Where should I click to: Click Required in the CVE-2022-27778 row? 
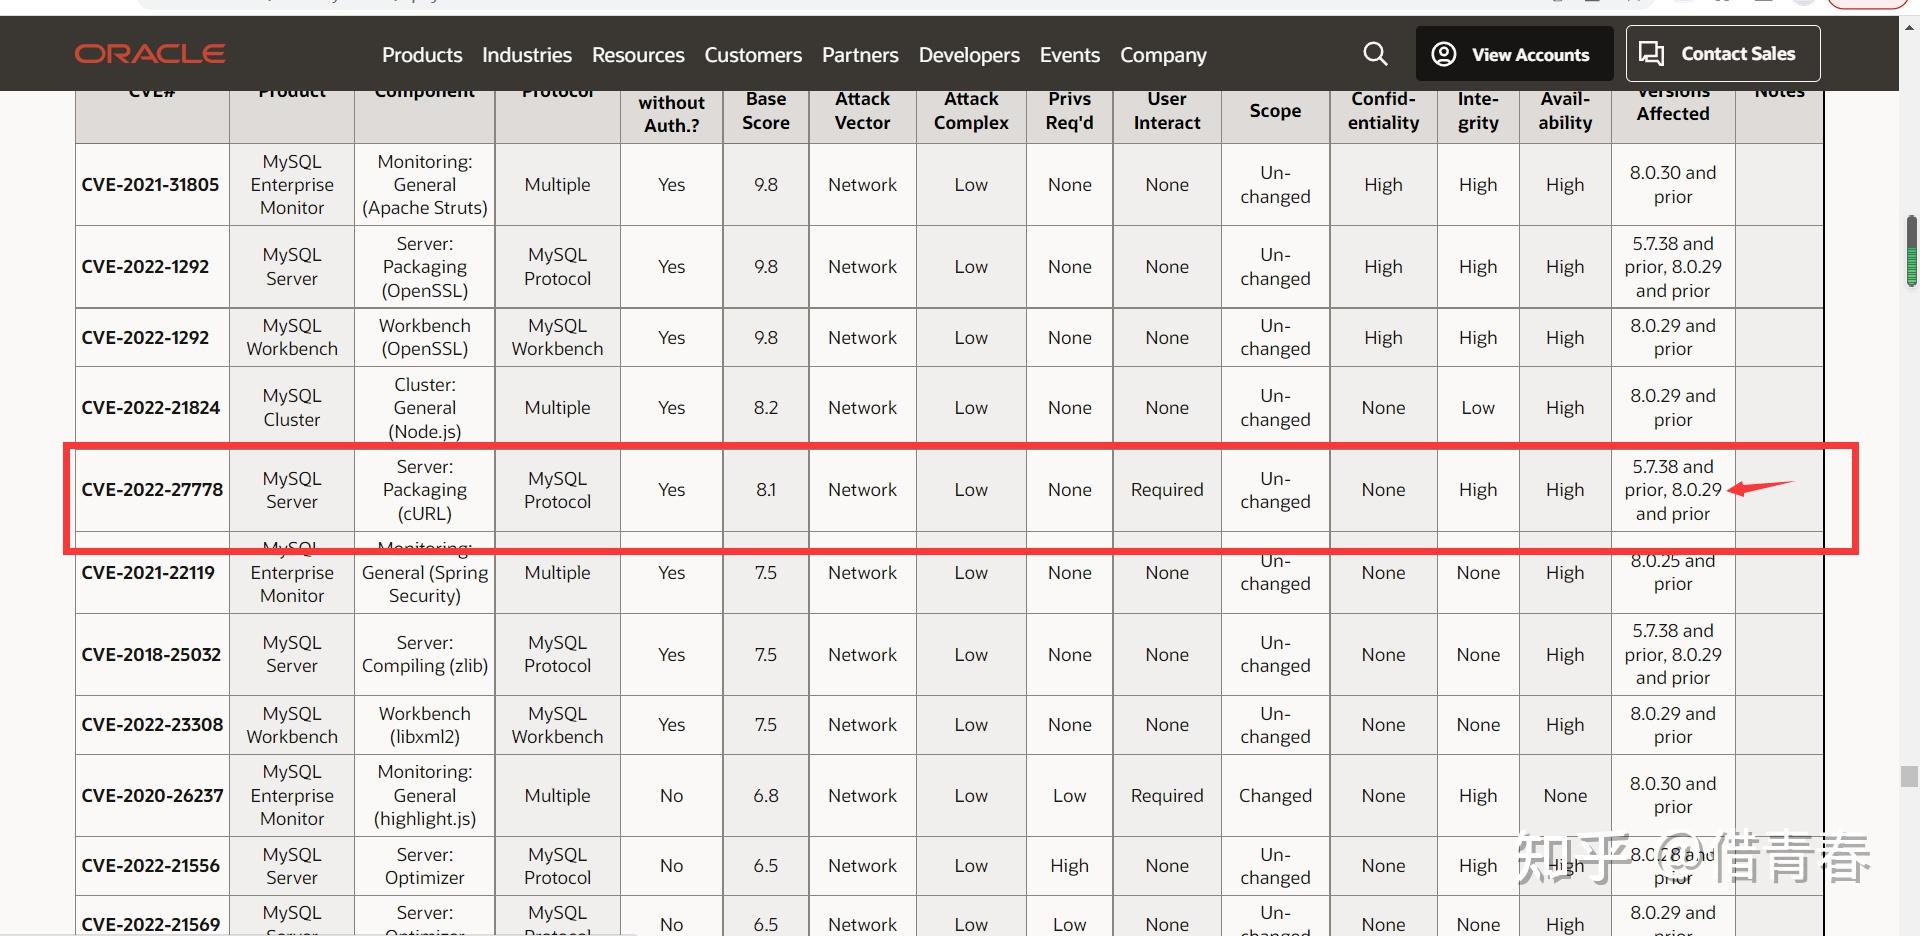(x=1167, y=490)
